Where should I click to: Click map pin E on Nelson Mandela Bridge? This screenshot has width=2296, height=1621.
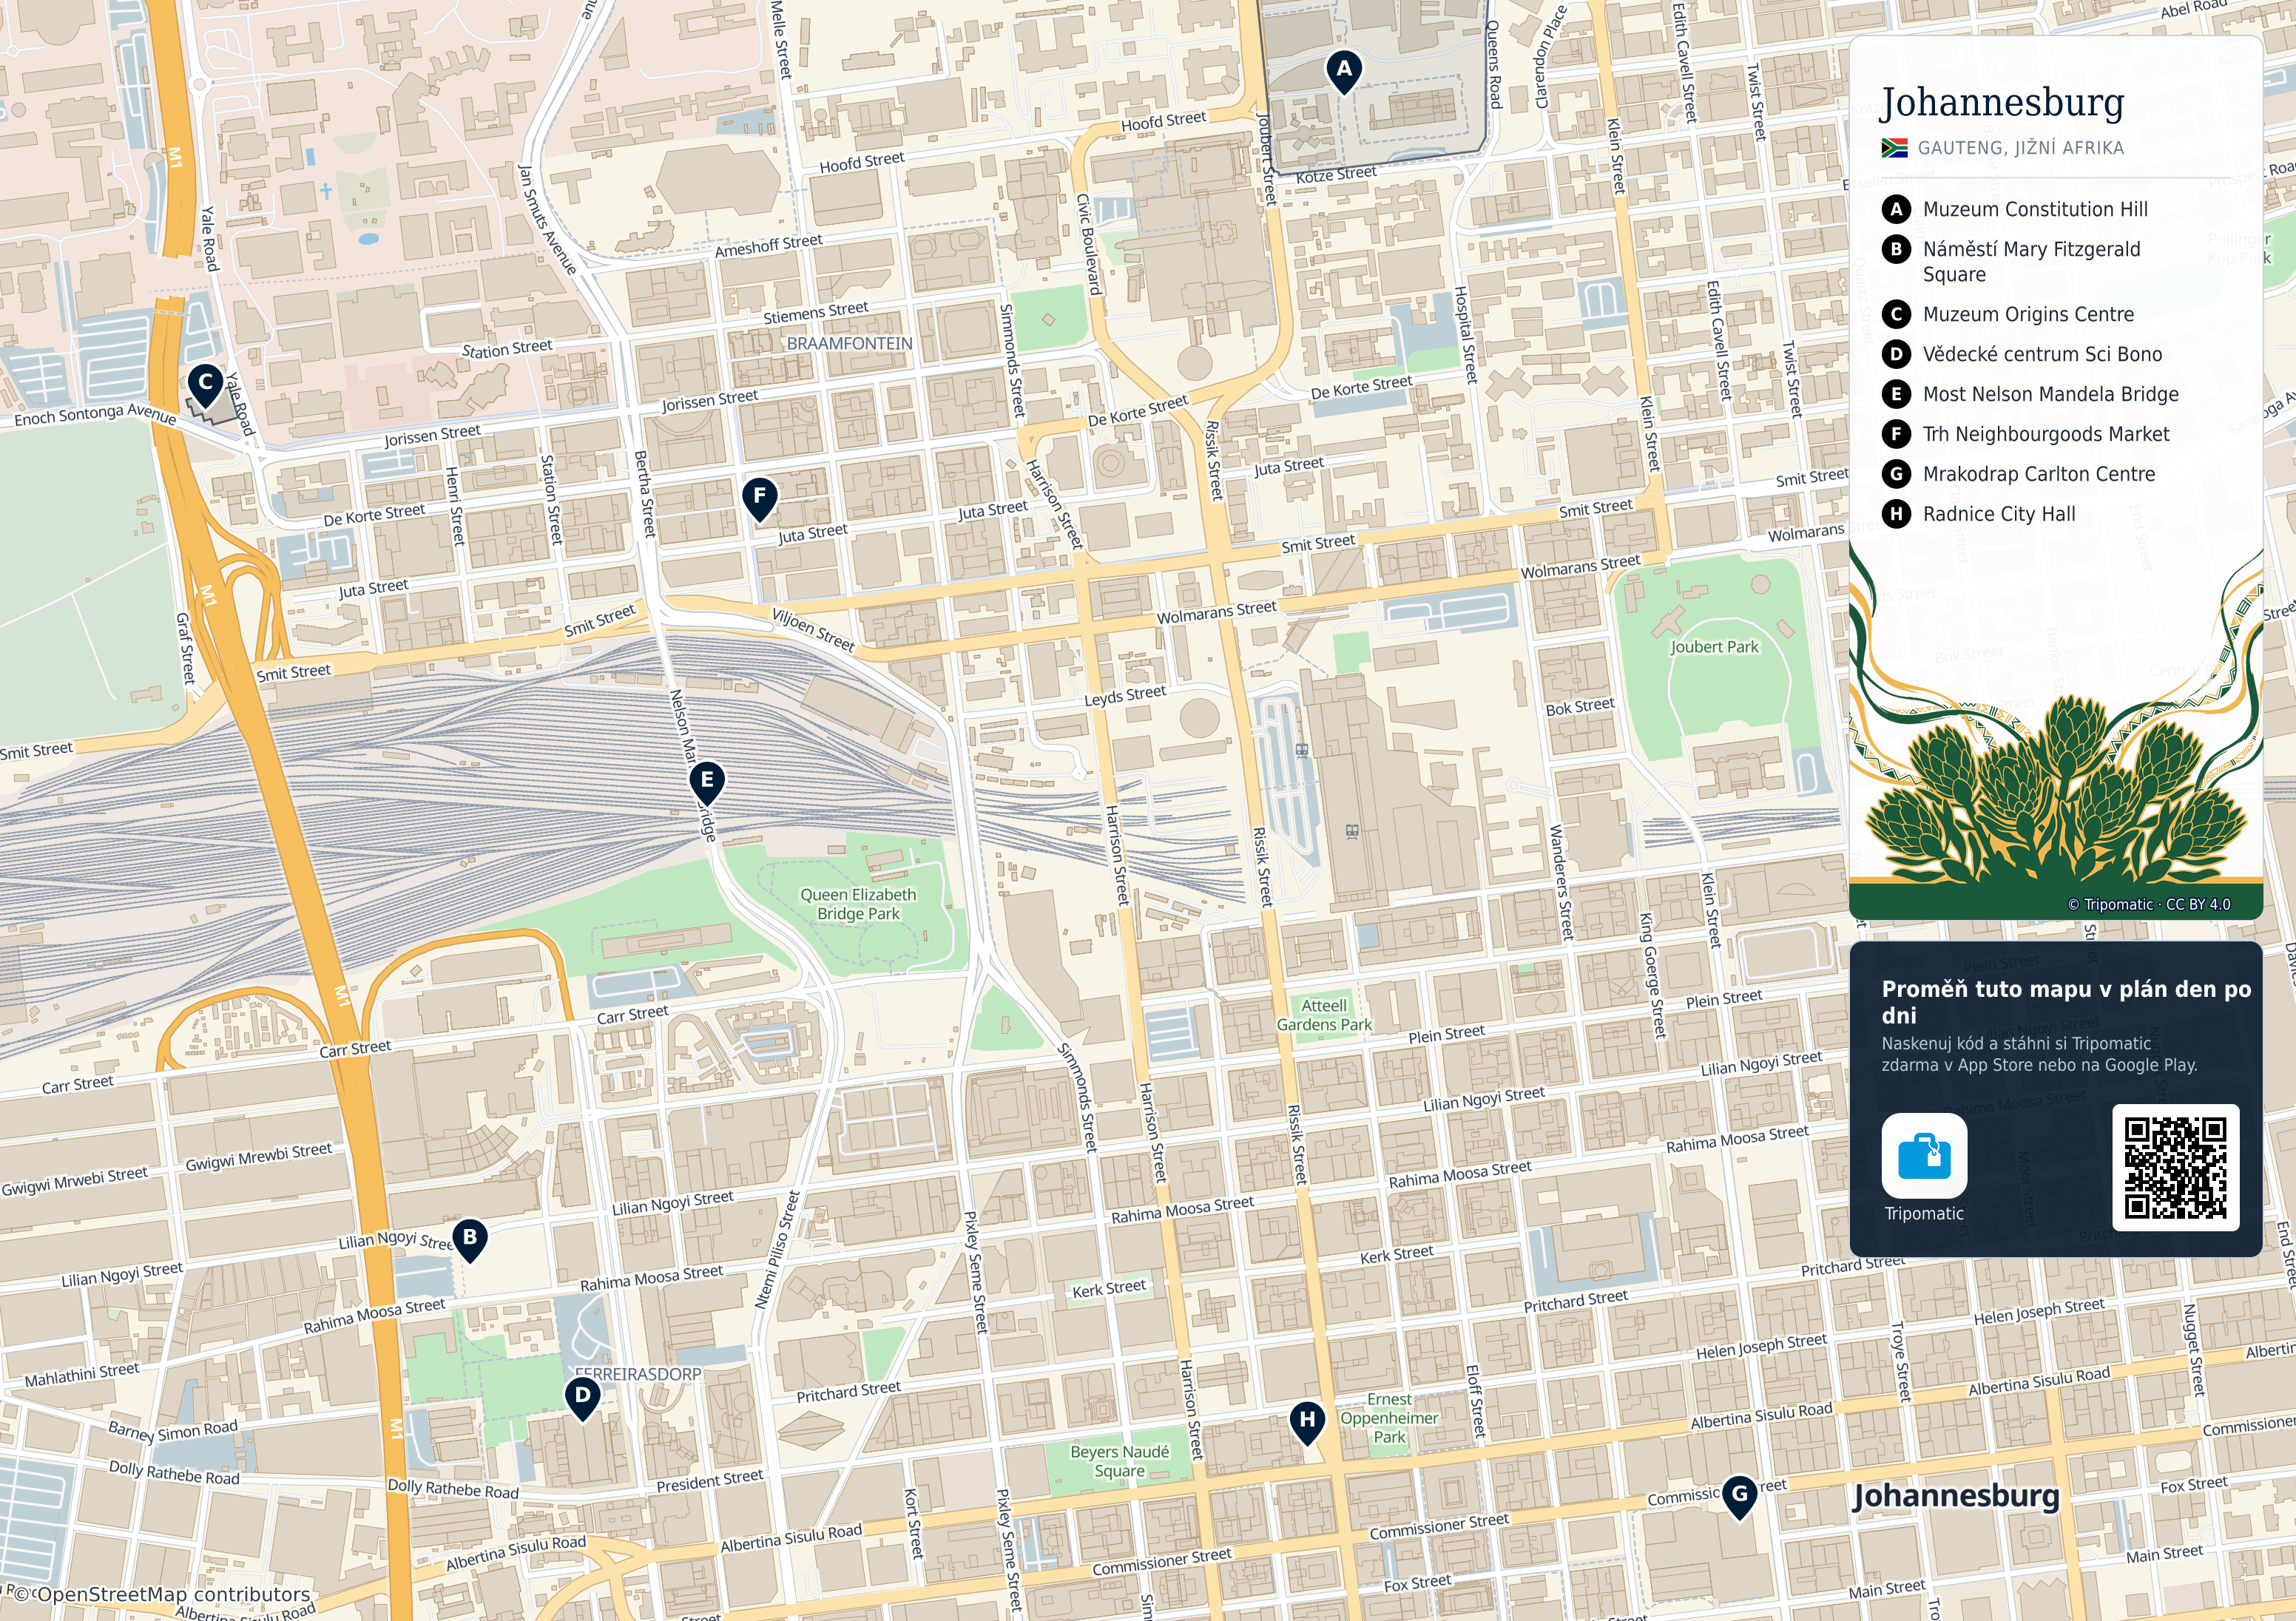pos(707,783)
